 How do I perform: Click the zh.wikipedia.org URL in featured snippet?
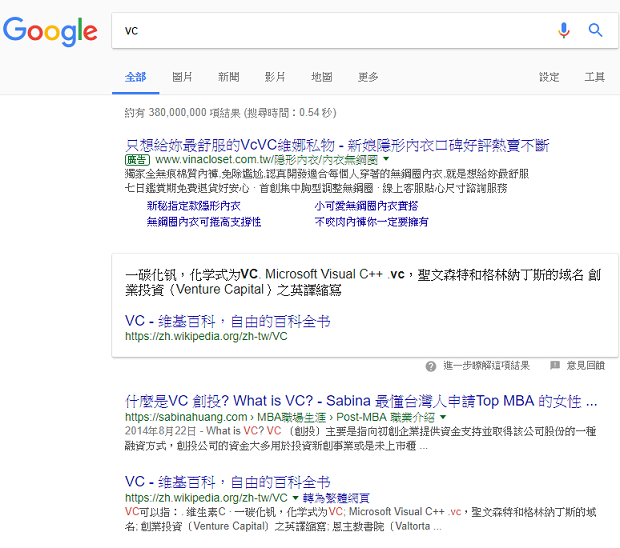tap(206, 336)
